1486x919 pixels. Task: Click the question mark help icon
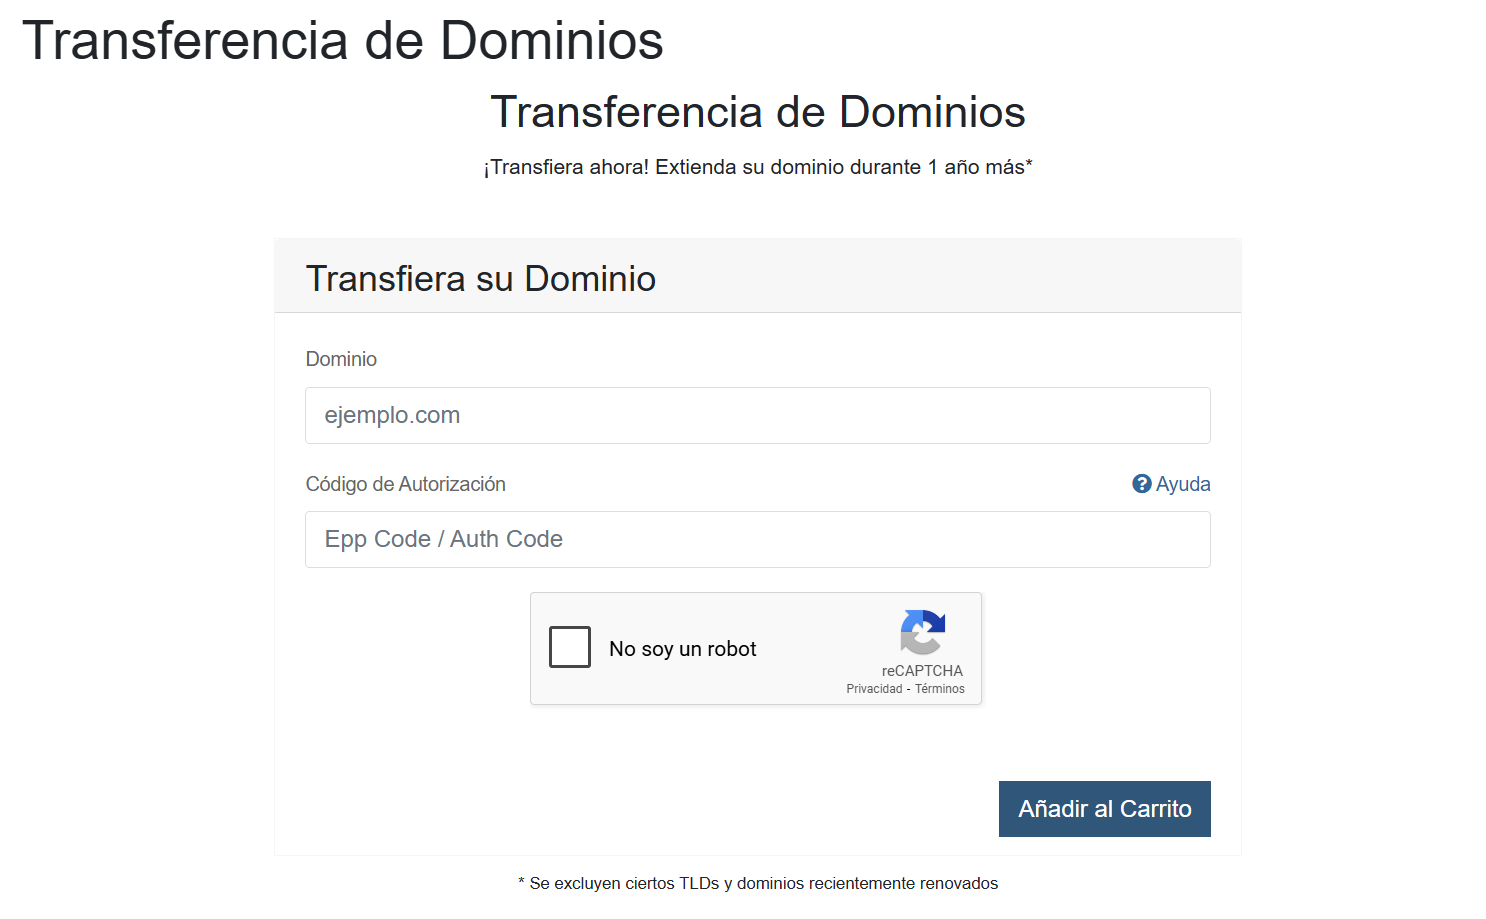(x=1142, y=484)
